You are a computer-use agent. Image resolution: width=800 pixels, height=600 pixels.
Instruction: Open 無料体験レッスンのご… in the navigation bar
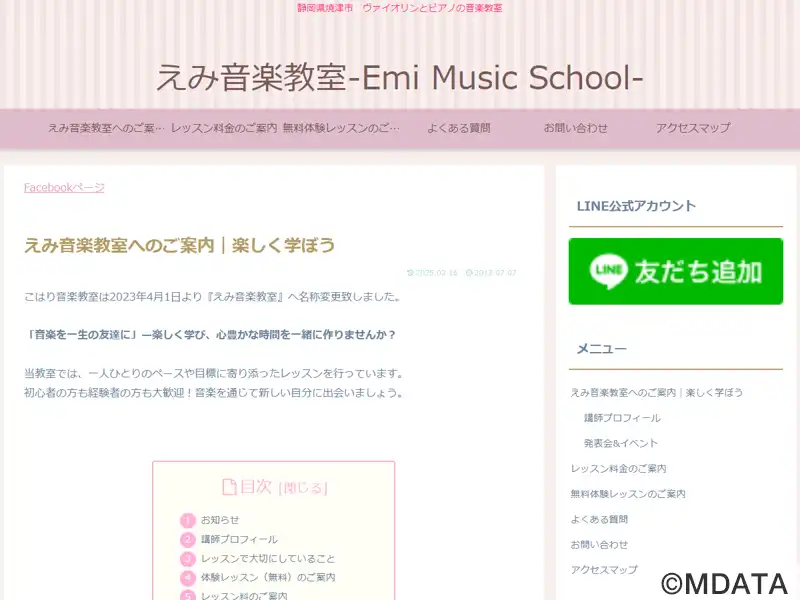click(x=341, y=128)
